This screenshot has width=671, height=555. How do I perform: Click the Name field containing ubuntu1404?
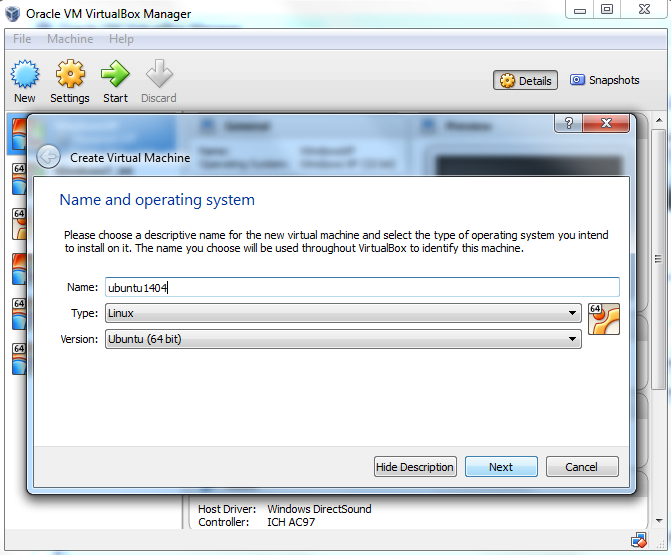[362, 287]
